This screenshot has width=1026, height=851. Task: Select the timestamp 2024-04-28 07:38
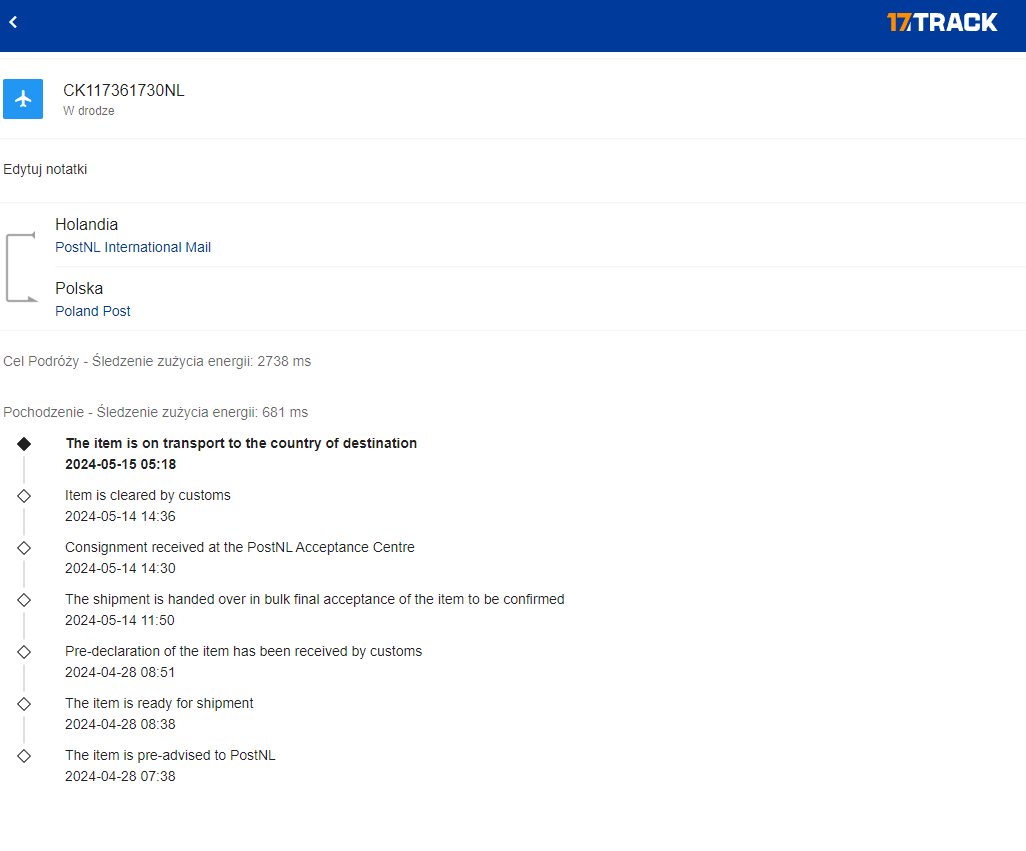pyautogui.click(x=120, y=776)
